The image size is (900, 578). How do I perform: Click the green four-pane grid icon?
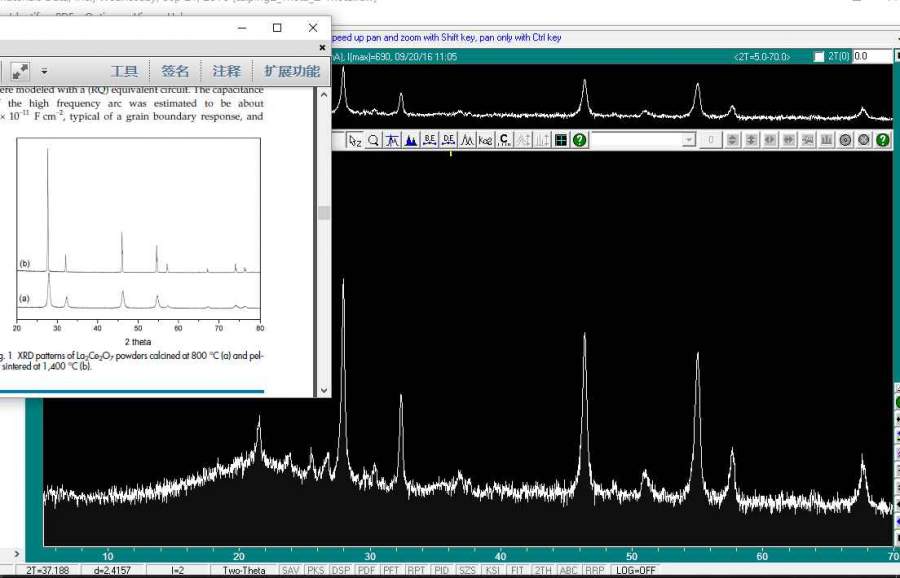561,140
